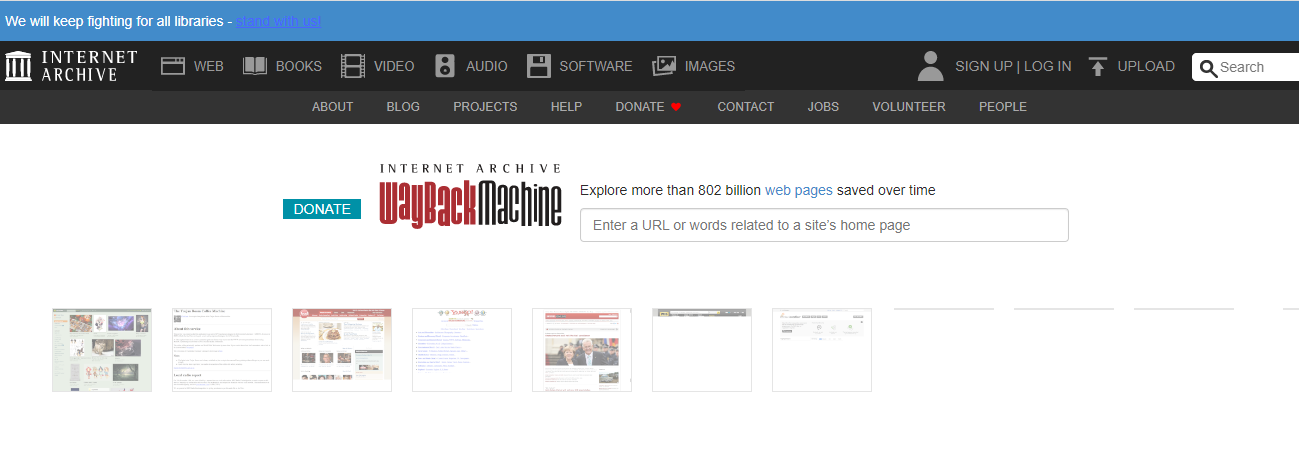Open the PEOPLE page
Screen dimensions: 1299x470
point(1003,107)
